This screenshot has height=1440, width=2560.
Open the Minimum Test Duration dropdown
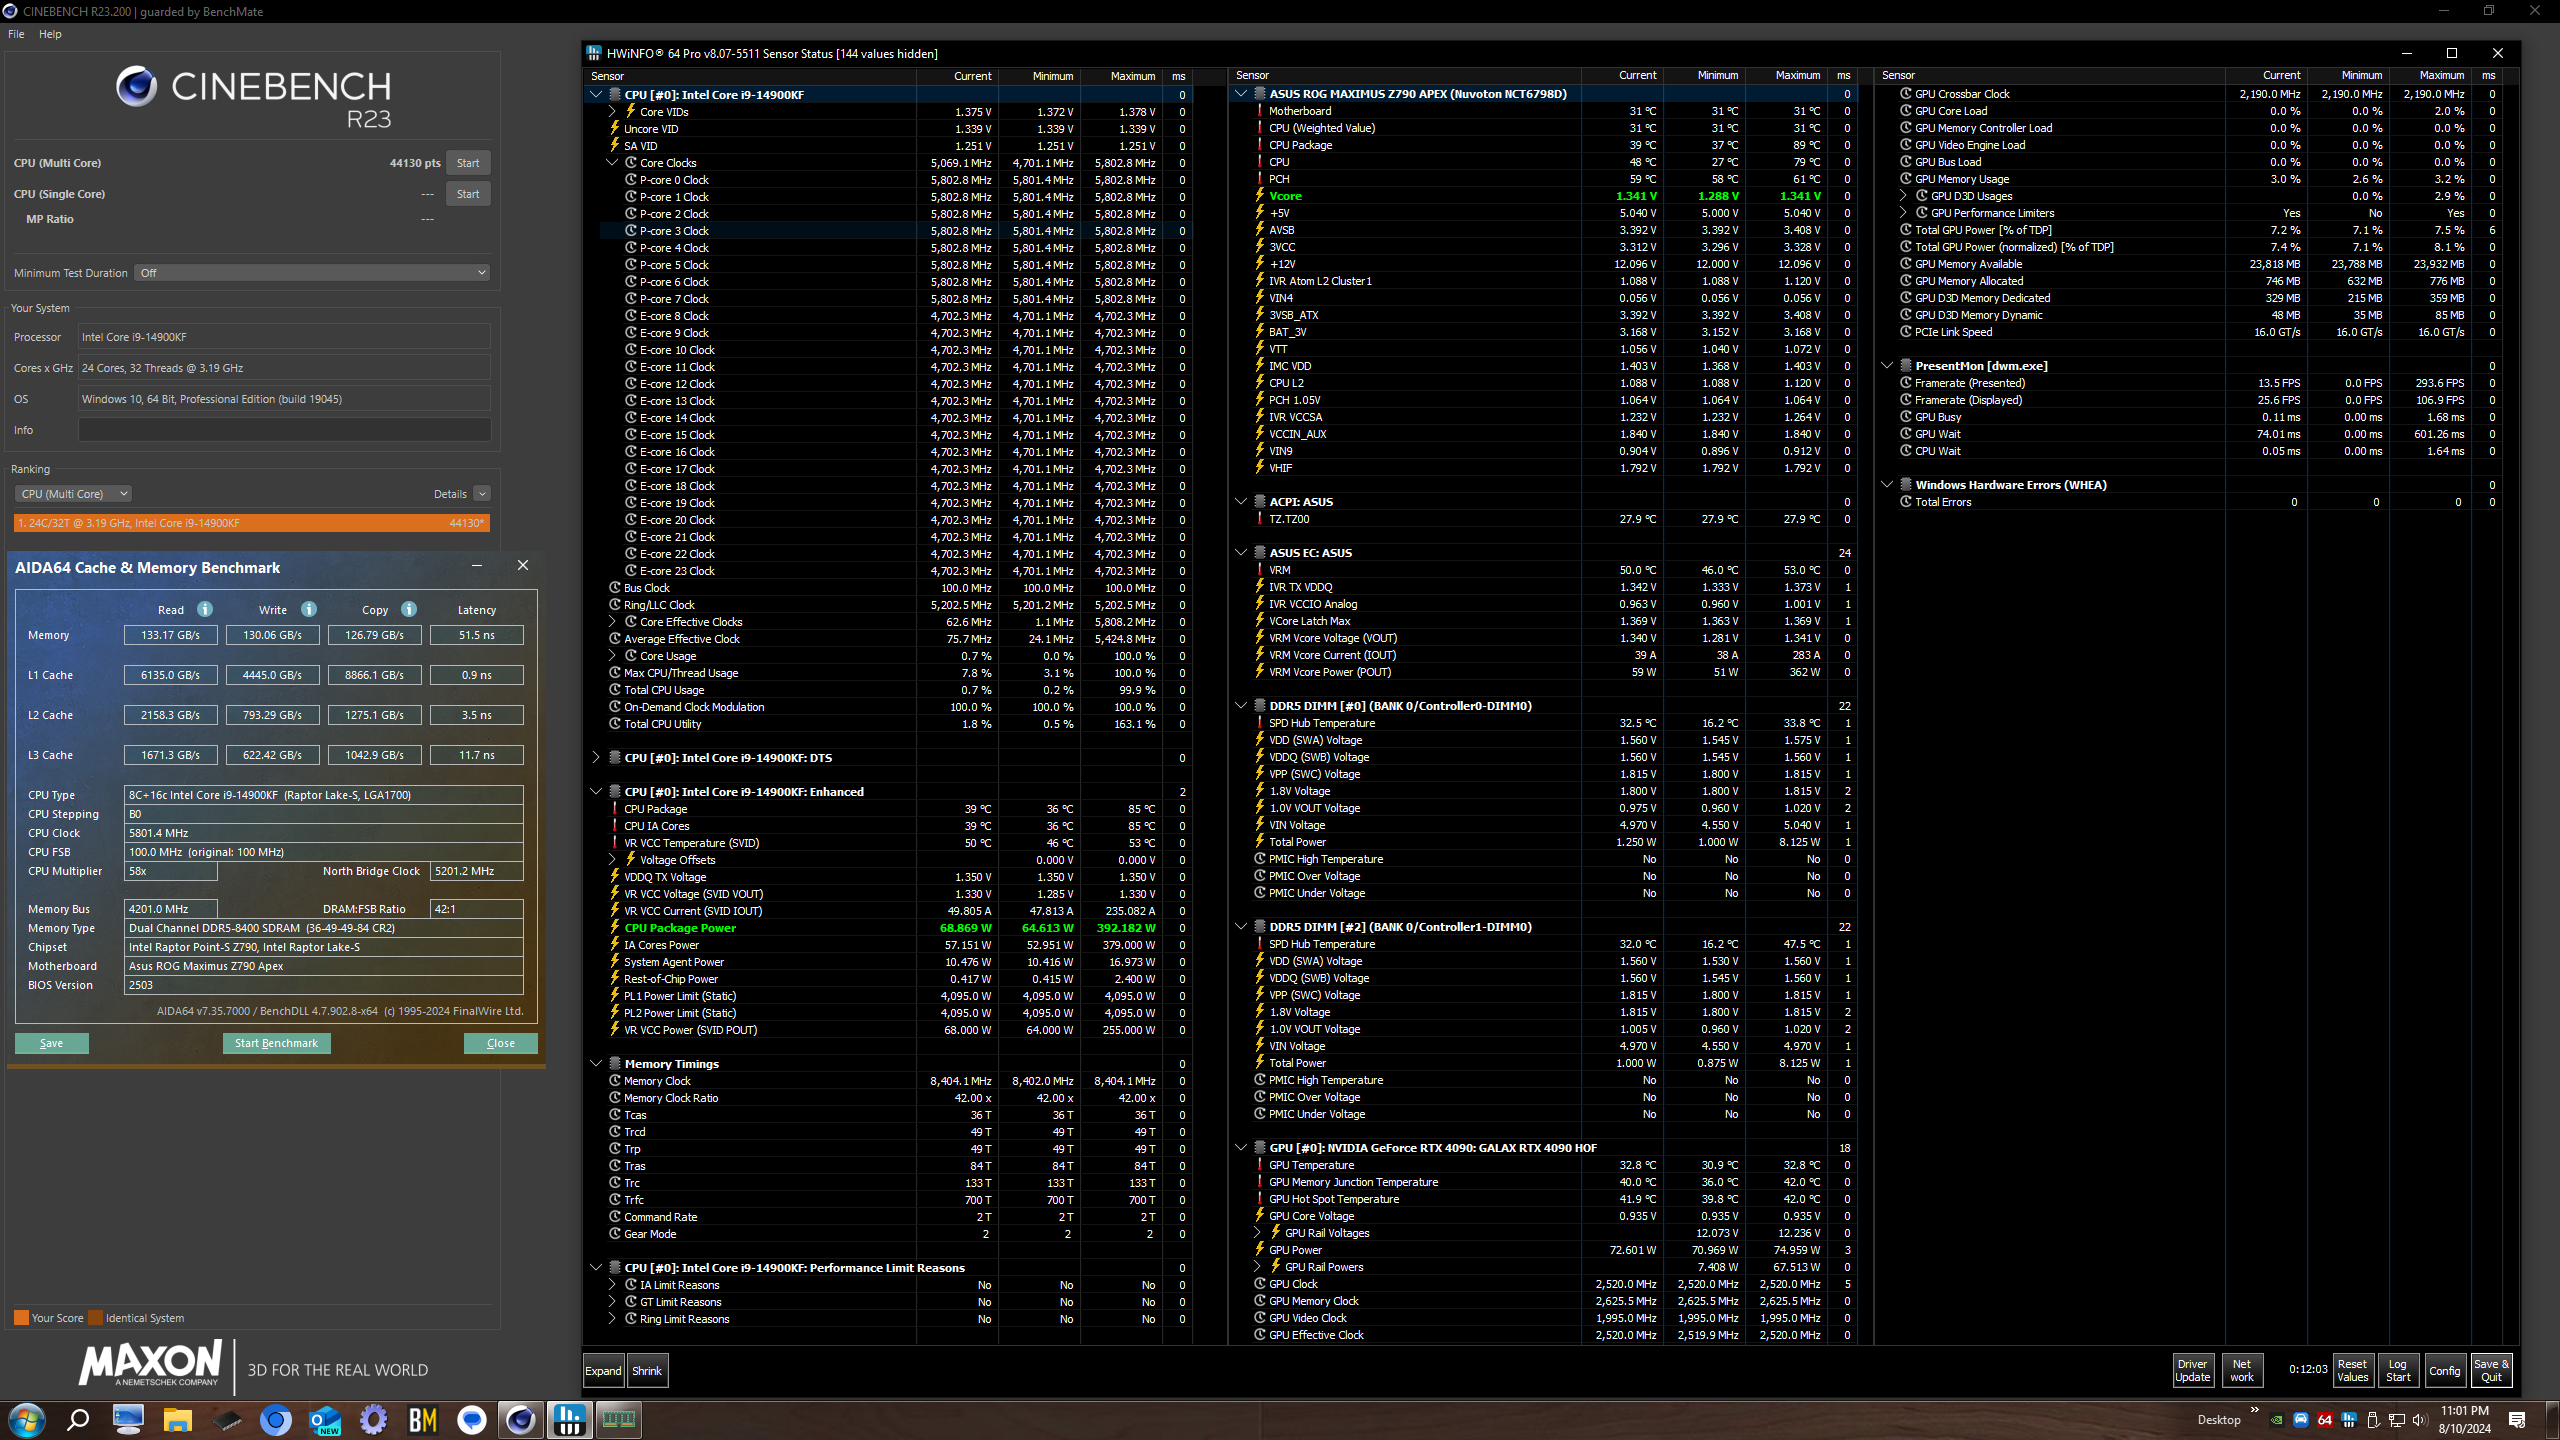(313, 272)
